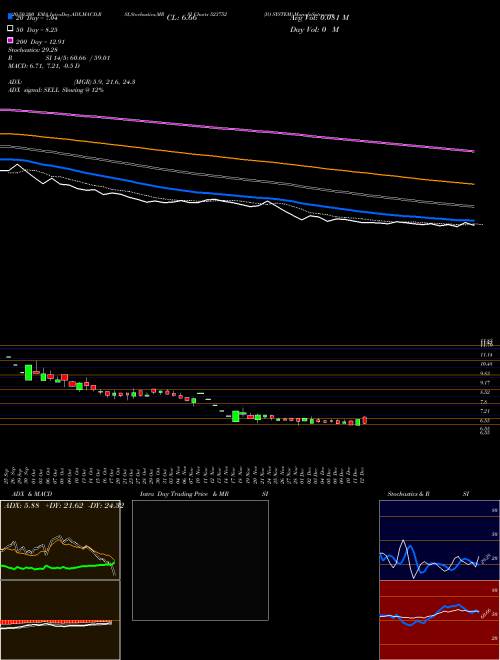Viewport: 500px width, 660px height.
Task: Open the blue Stochastics oscillator panel
Action: (x=439, y=540)
